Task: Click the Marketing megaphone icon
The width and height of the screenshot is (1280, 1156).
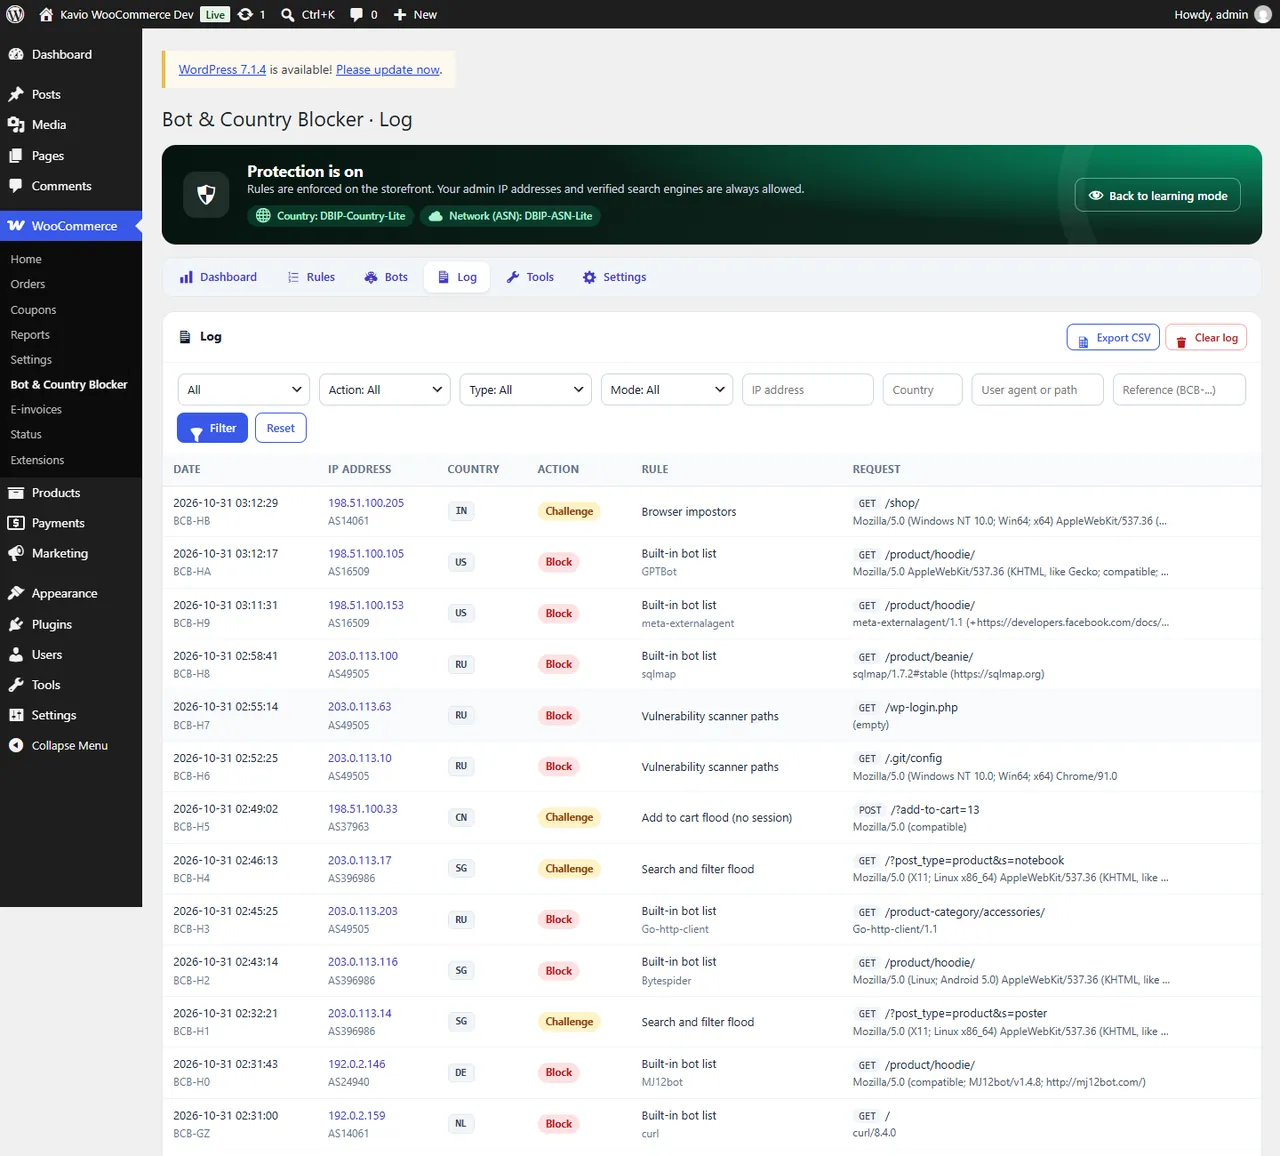Action: click(16, 553)
